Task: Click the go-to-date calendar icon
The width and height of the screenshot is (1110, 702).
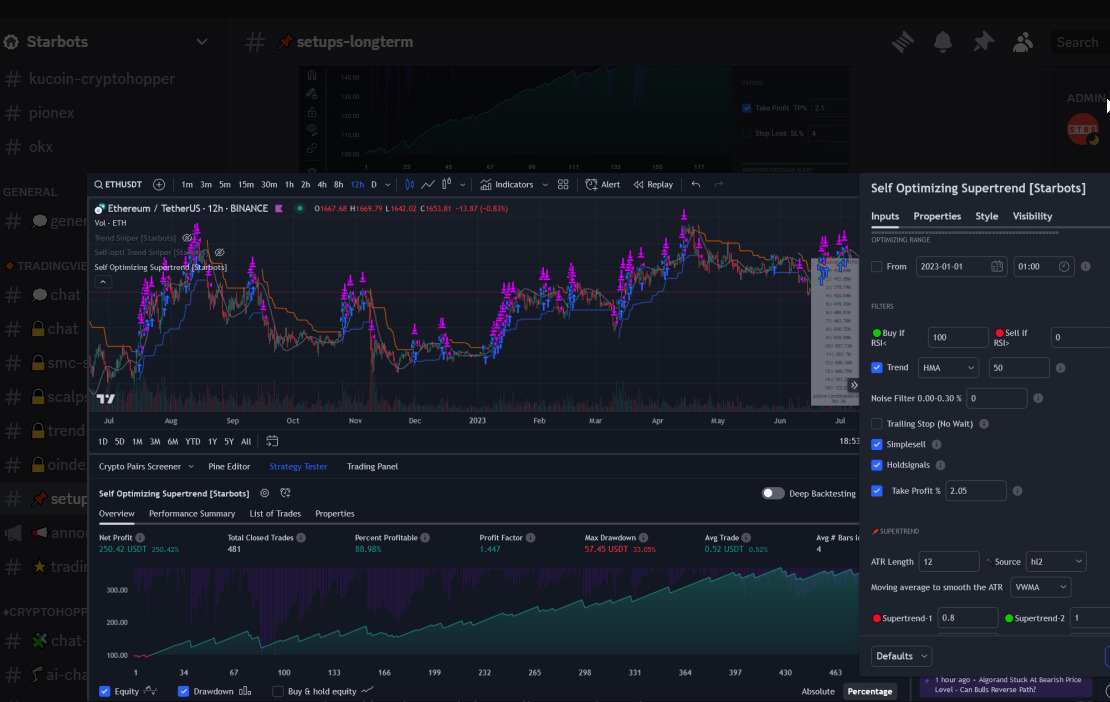Action: 272,441
